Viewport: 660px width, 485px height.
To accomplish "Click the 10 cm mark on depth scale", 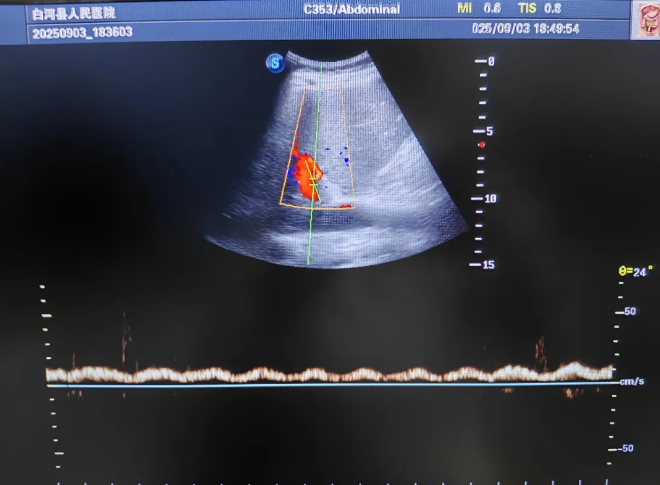I will point(489,198).
